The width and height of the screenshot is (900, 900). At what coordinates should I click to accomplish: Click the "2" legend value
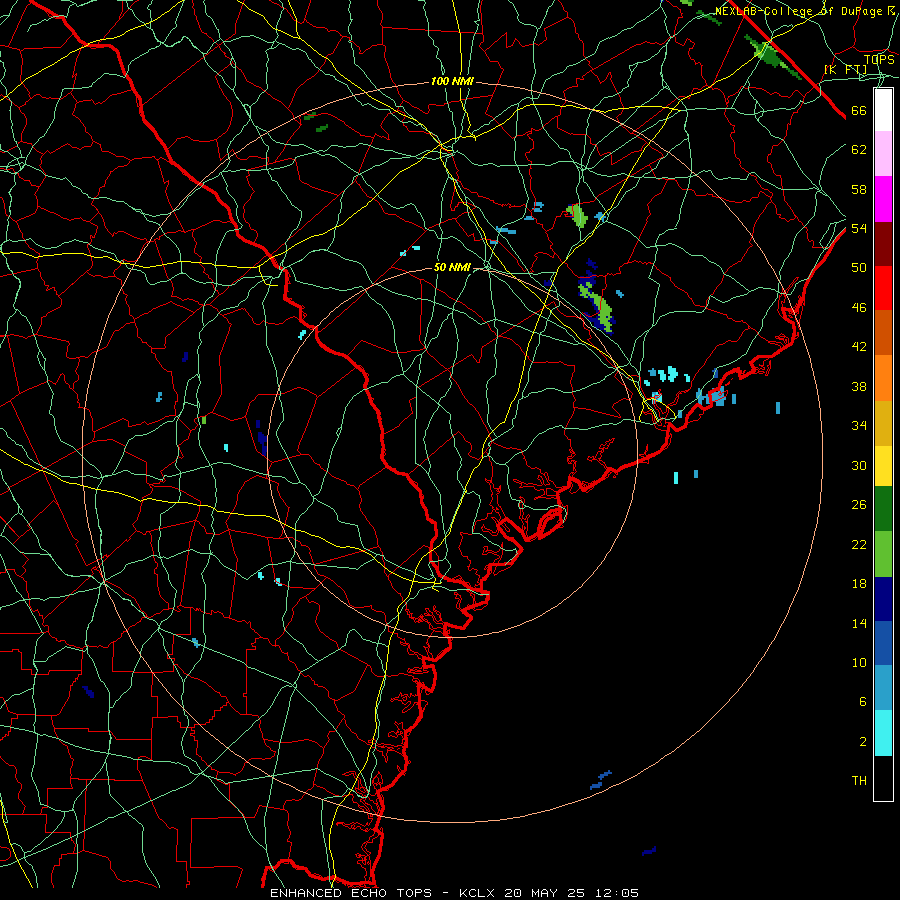click(x=862, y=742)
